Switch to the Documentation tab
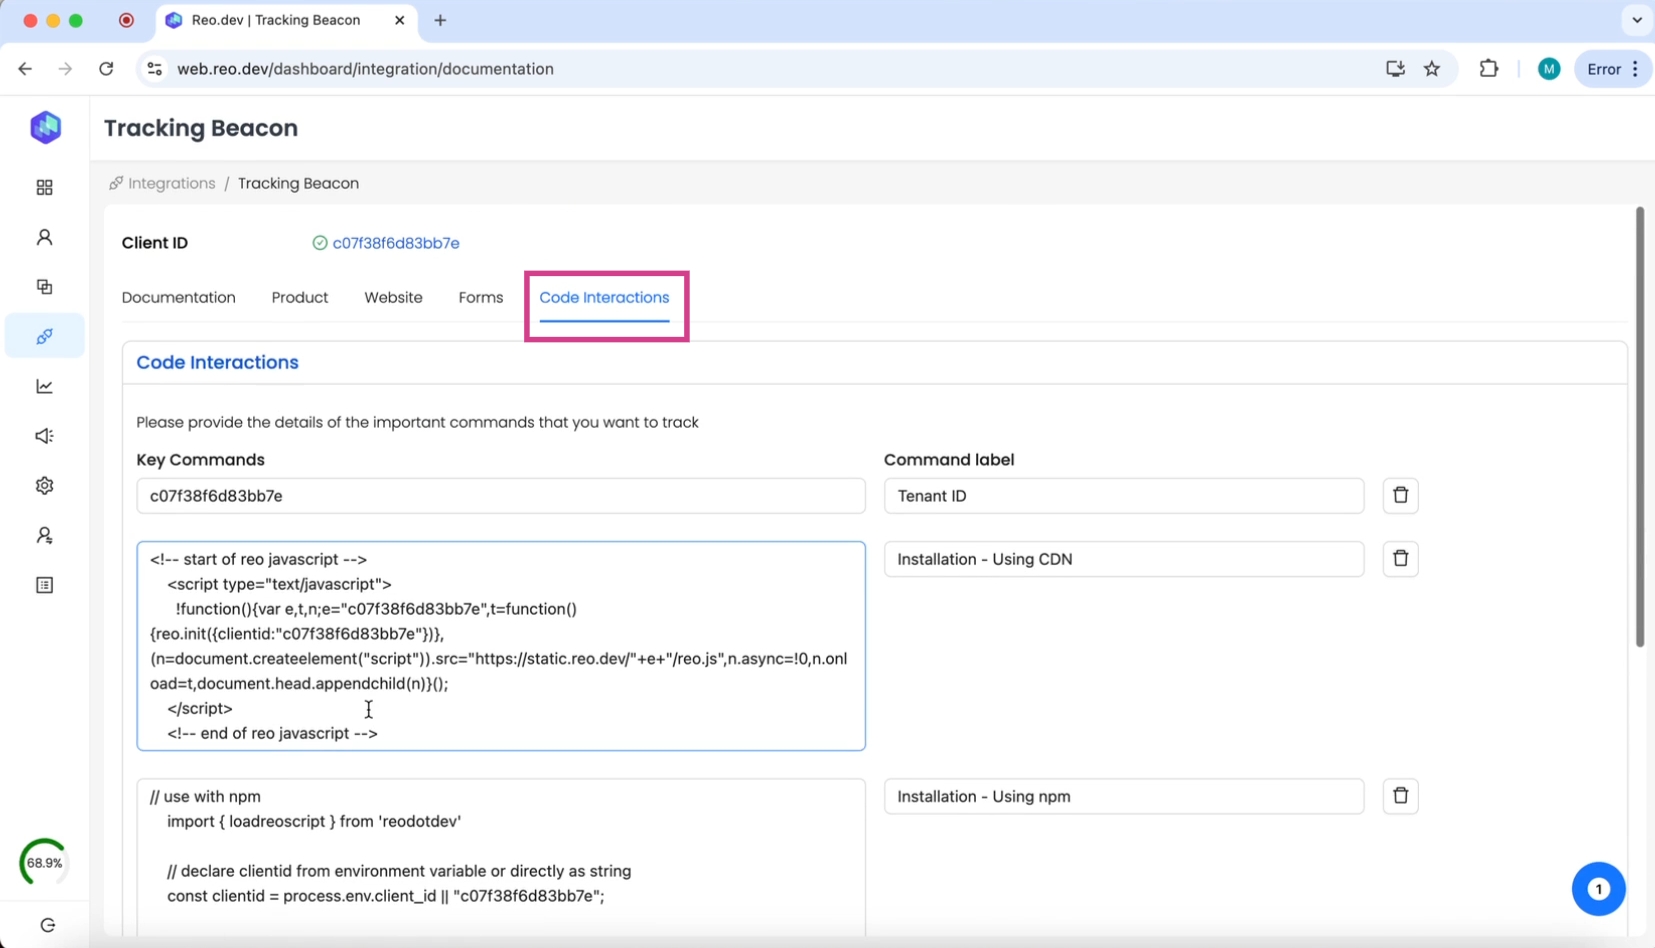Image resolution: width=1655 pixels, height=948 pixels. [x=178, y=298]
